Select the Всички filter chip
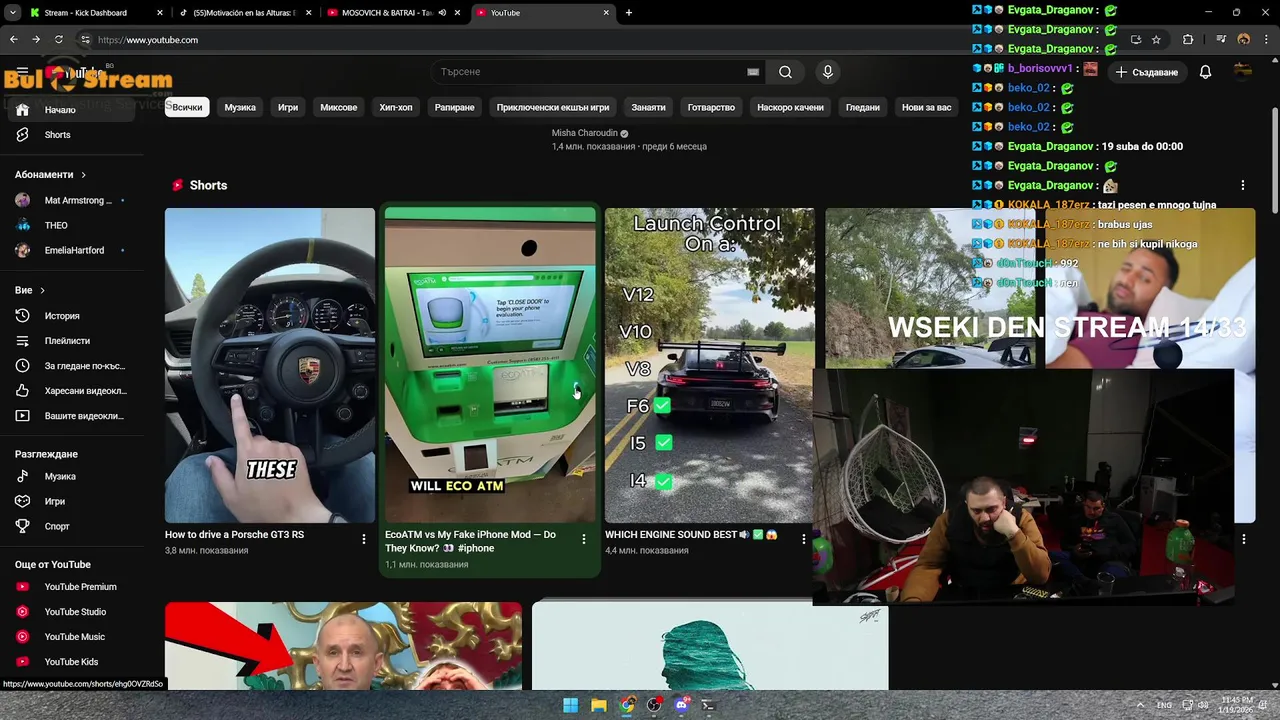1280x720 pixels. pyautogui.click(x=187, y=107)
